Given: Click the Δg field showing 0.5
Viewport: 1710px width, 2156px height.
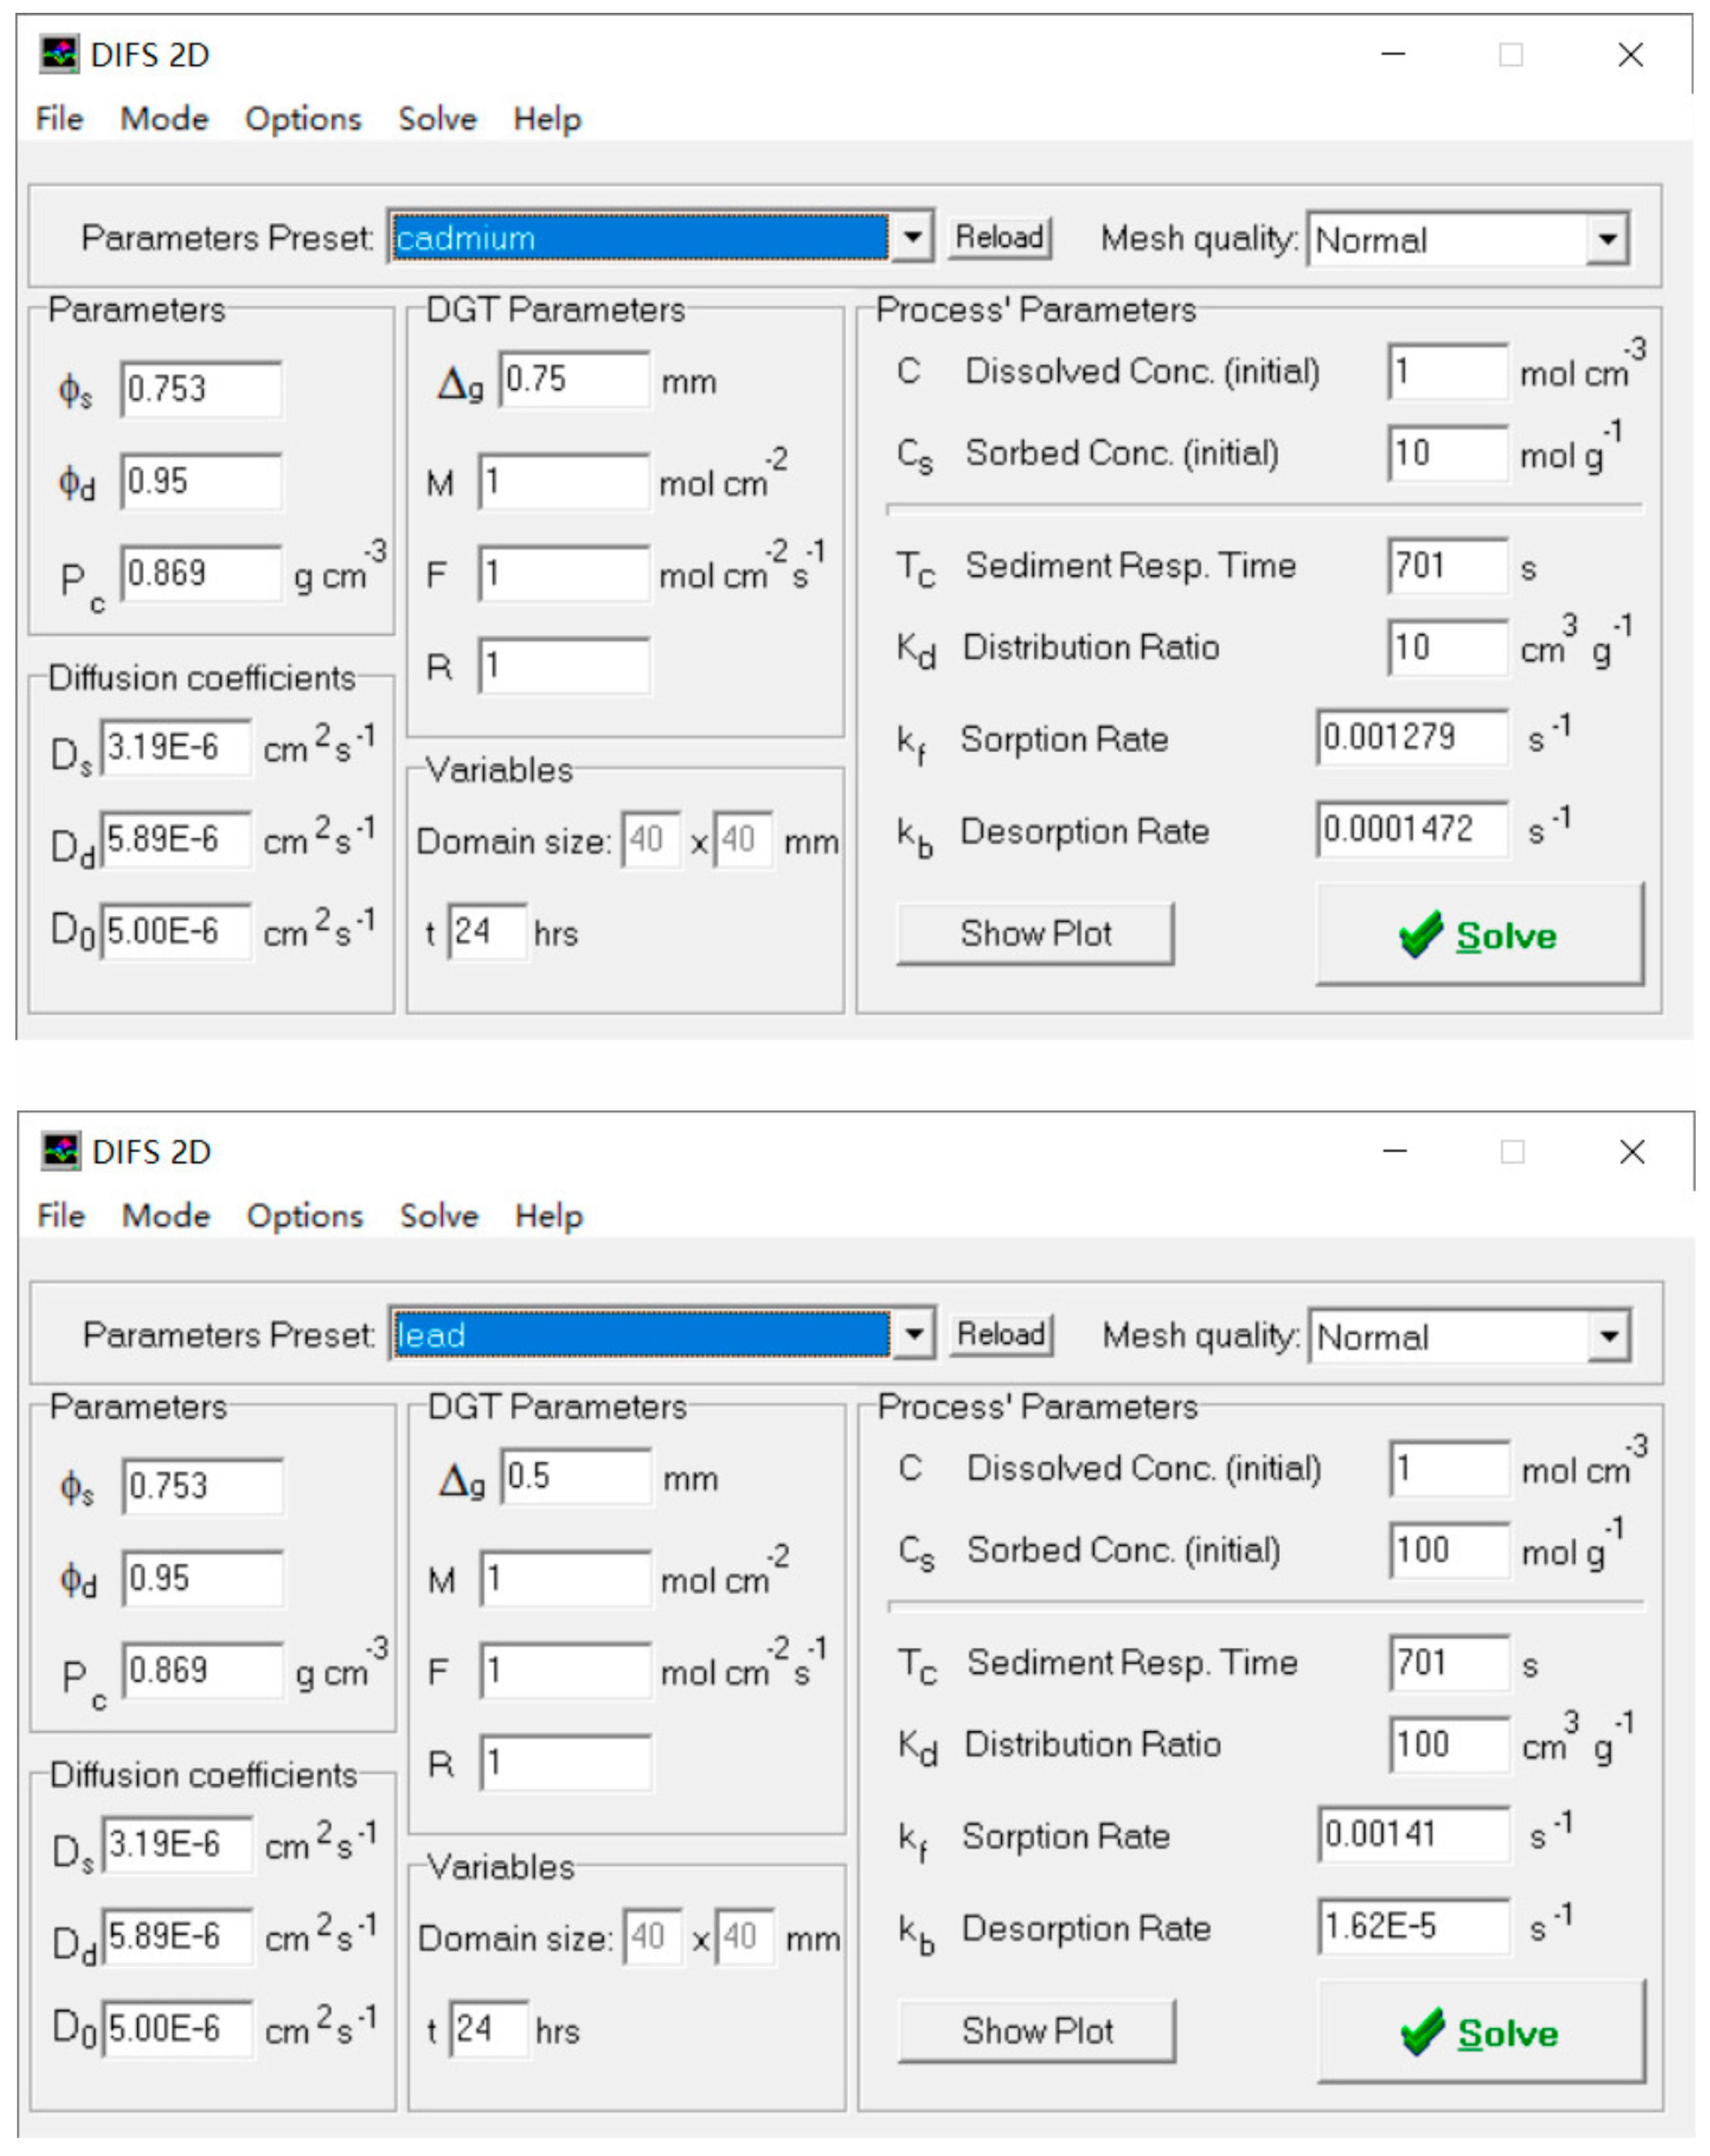Looking at the screenshot, I should tap(576, 1477).
